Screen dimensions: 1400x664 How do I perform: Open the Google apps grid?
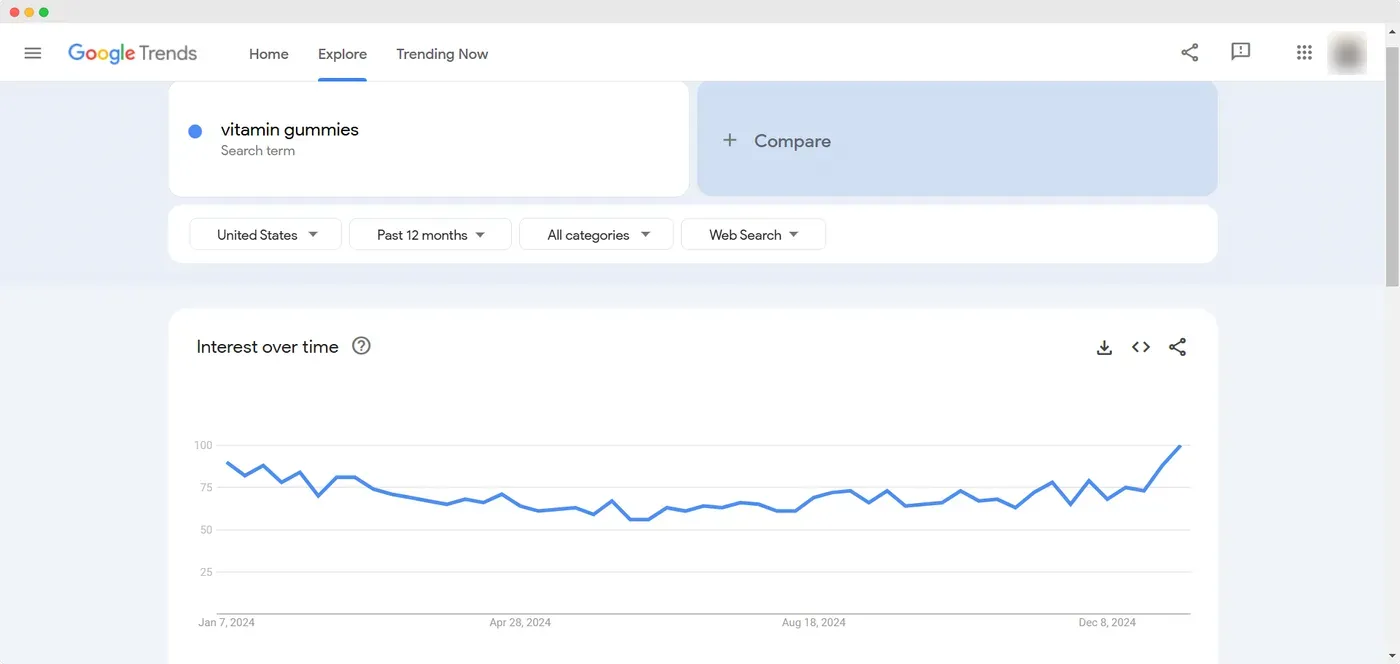1304,53
